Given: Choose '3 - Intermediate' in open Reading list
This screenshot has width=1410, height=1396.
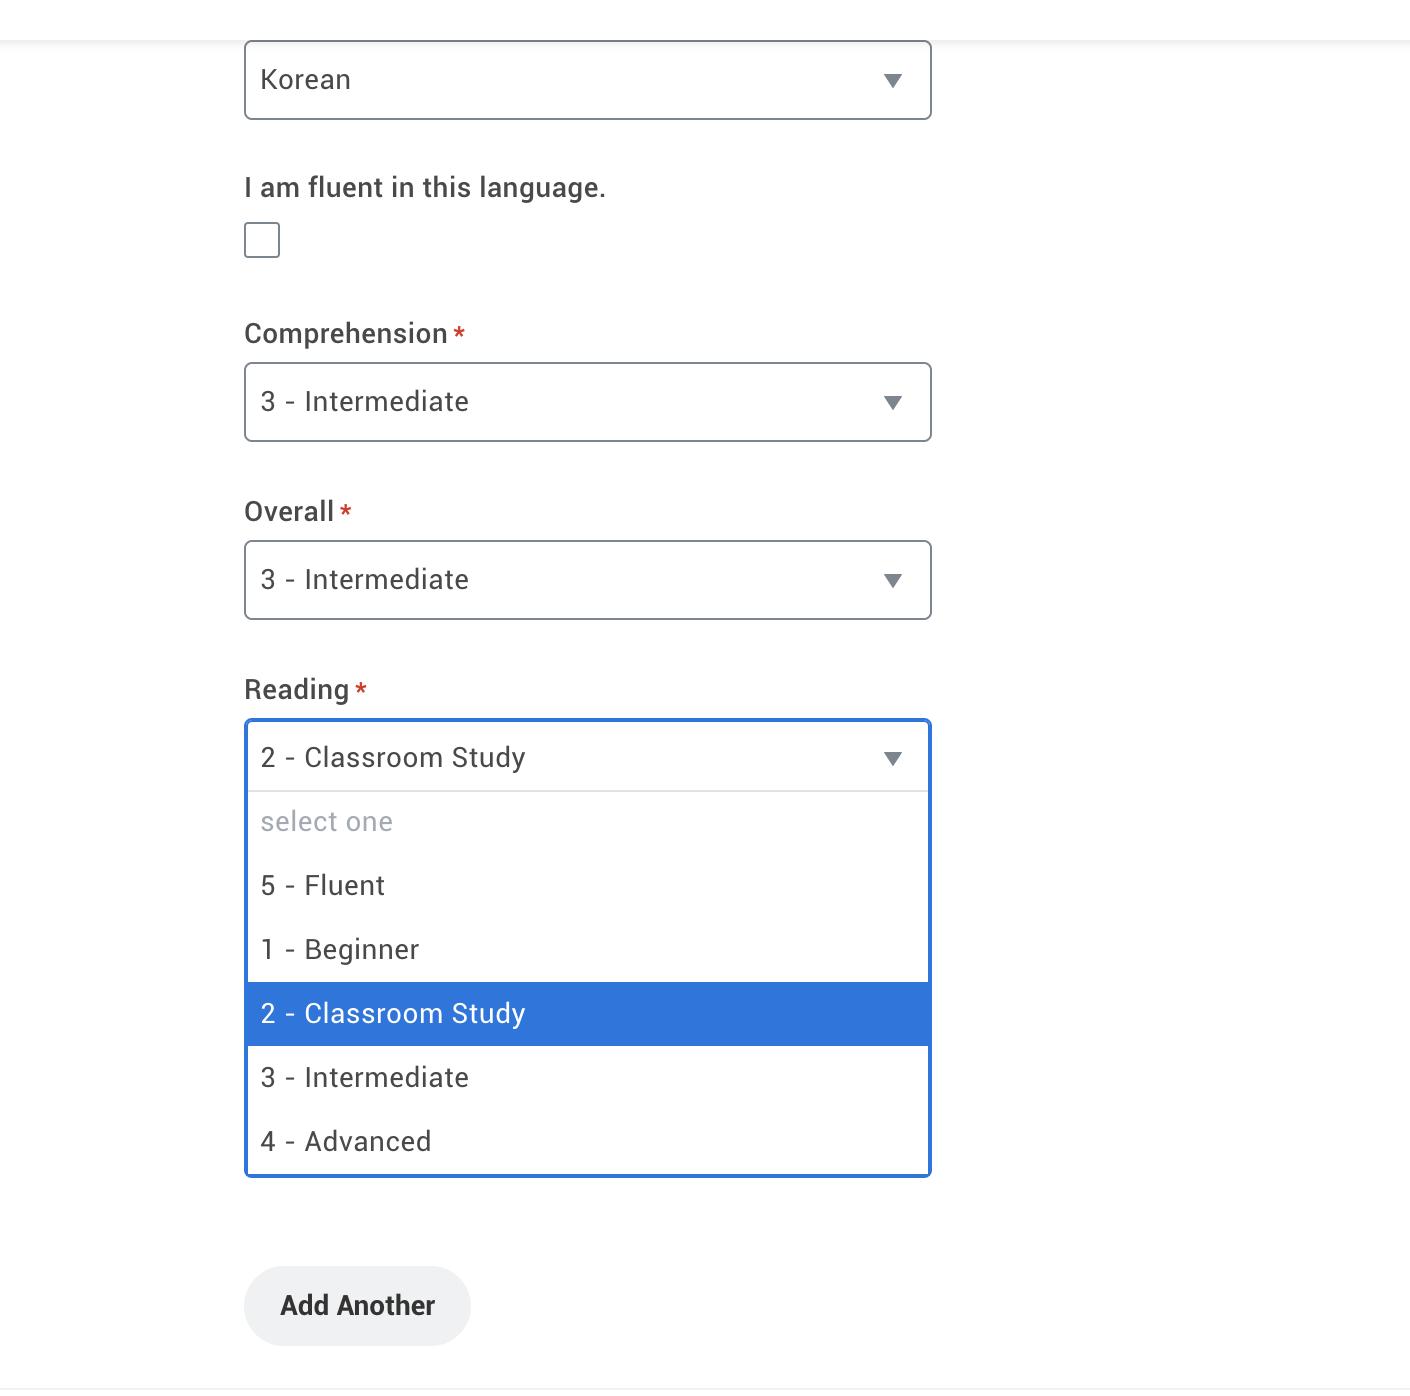Looking at the screenshot, I should point(365,1078).
